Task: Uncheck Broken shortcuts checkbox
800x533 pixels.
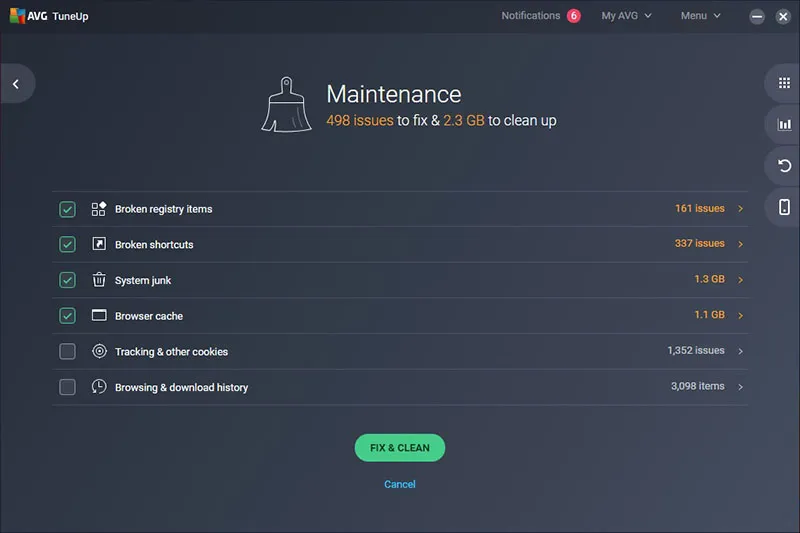Action: (x=67, y=244)
